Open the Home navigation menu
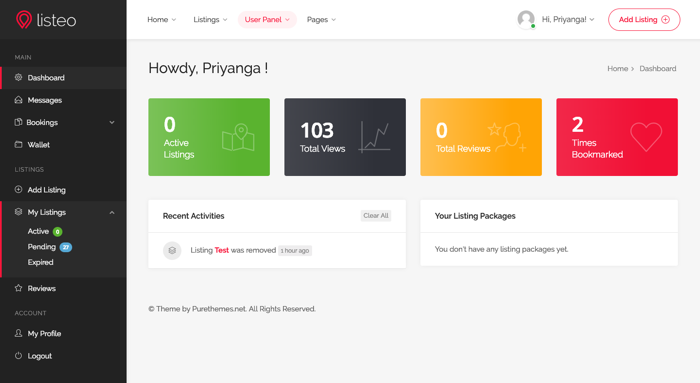This screenshot has height=383, width=700. [x=162, y=20]
